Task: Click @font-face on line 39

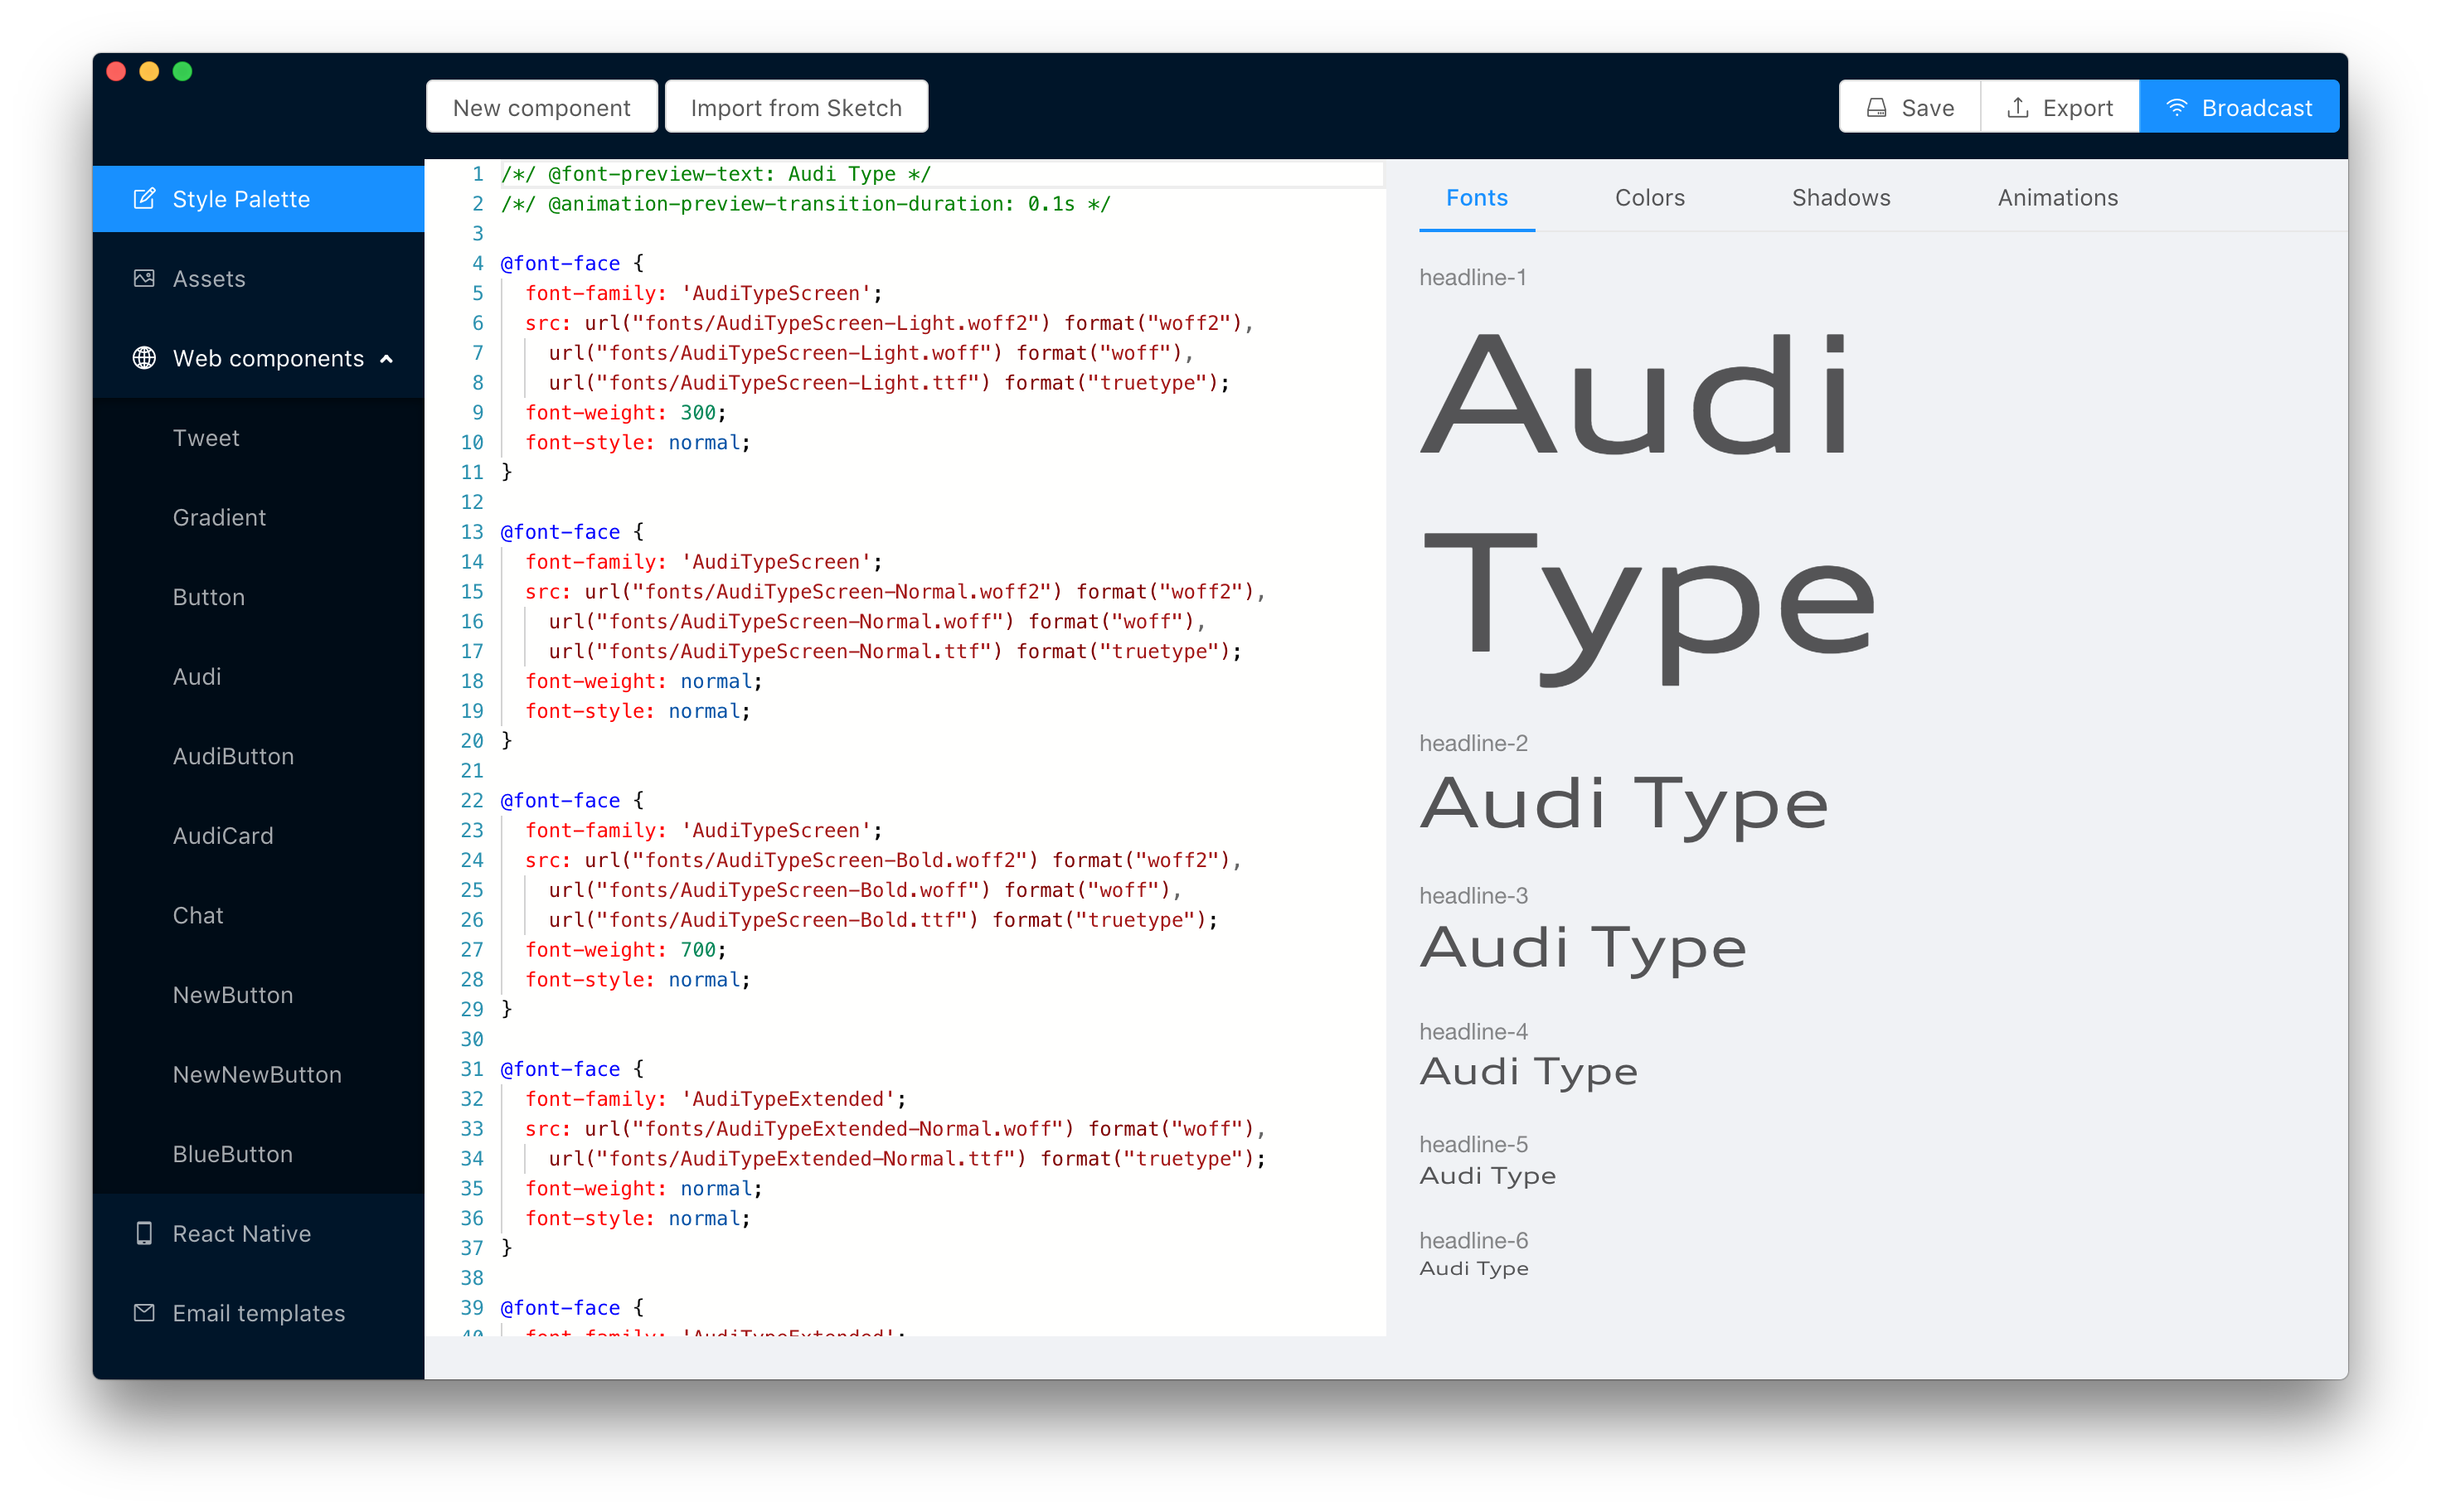Action: [x=560, y=1308]
